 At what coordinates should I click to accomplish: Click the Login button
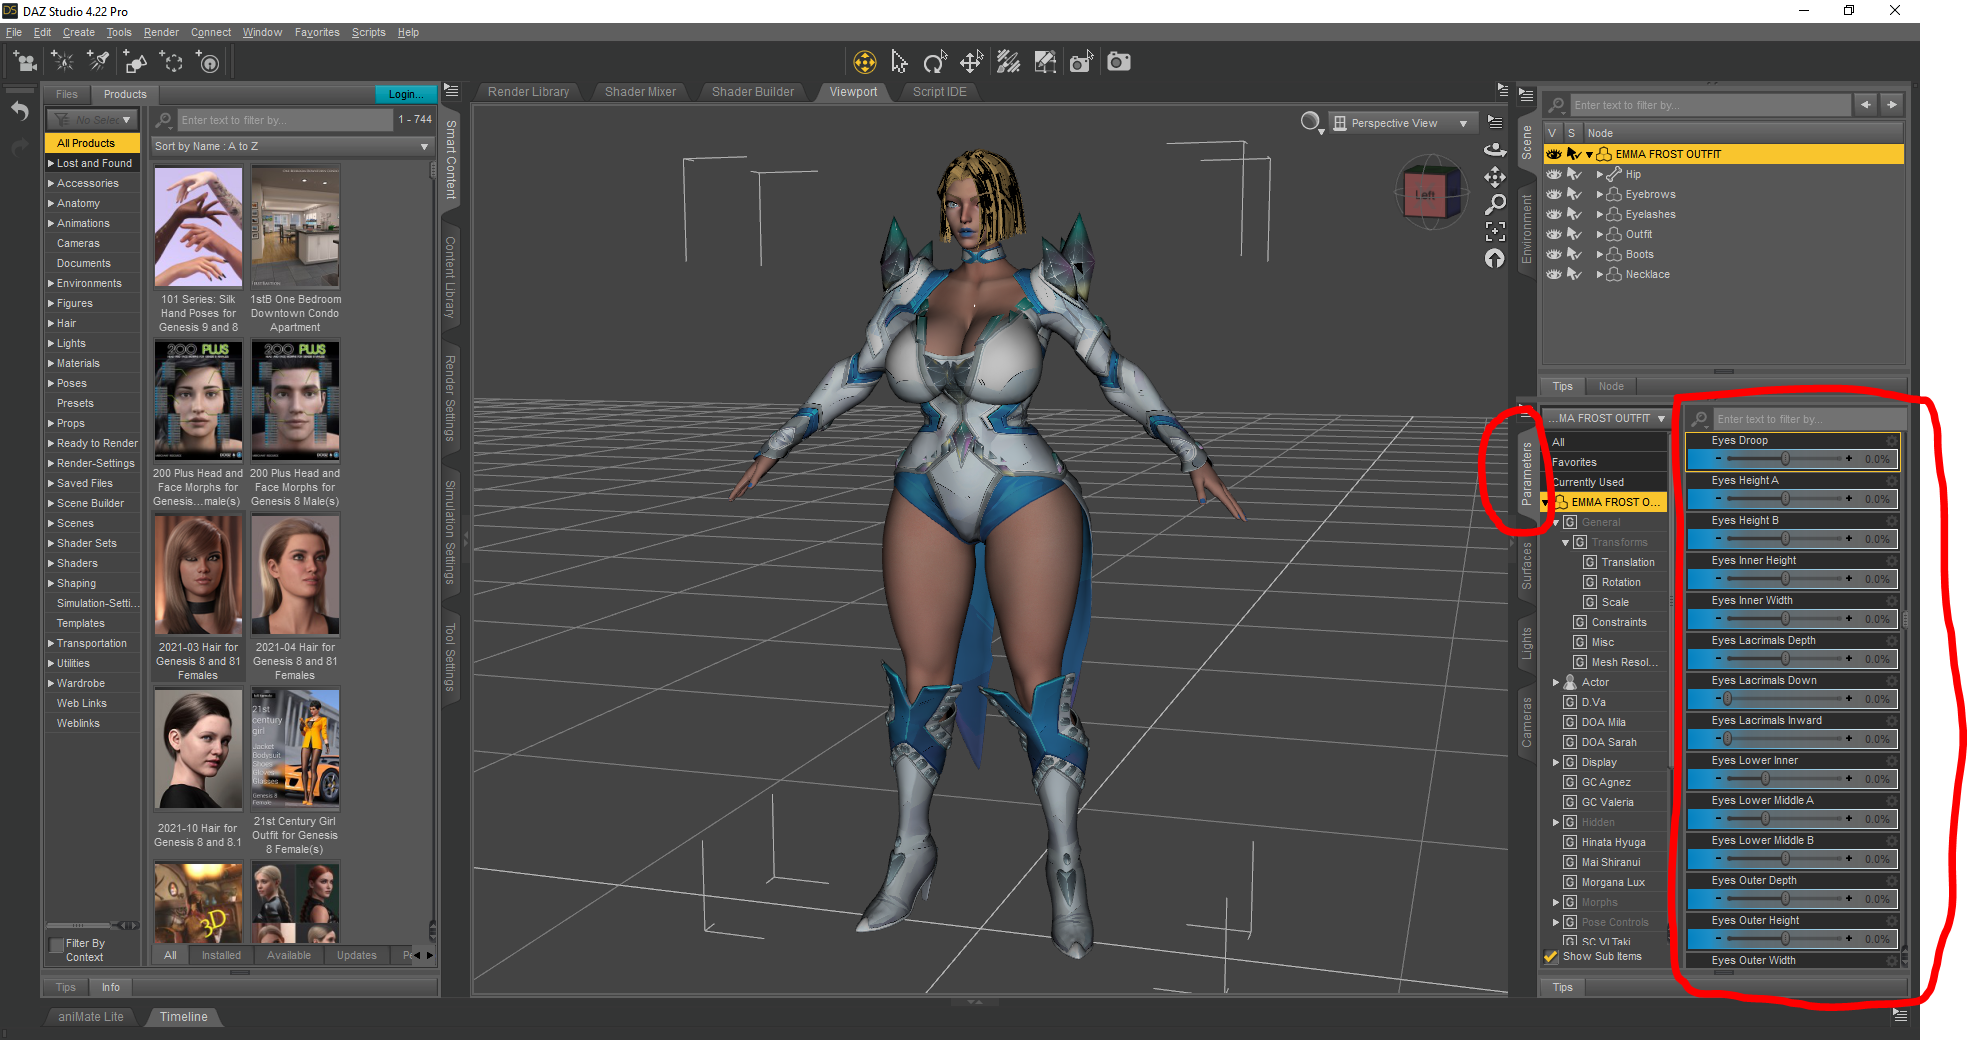[404, 94]
